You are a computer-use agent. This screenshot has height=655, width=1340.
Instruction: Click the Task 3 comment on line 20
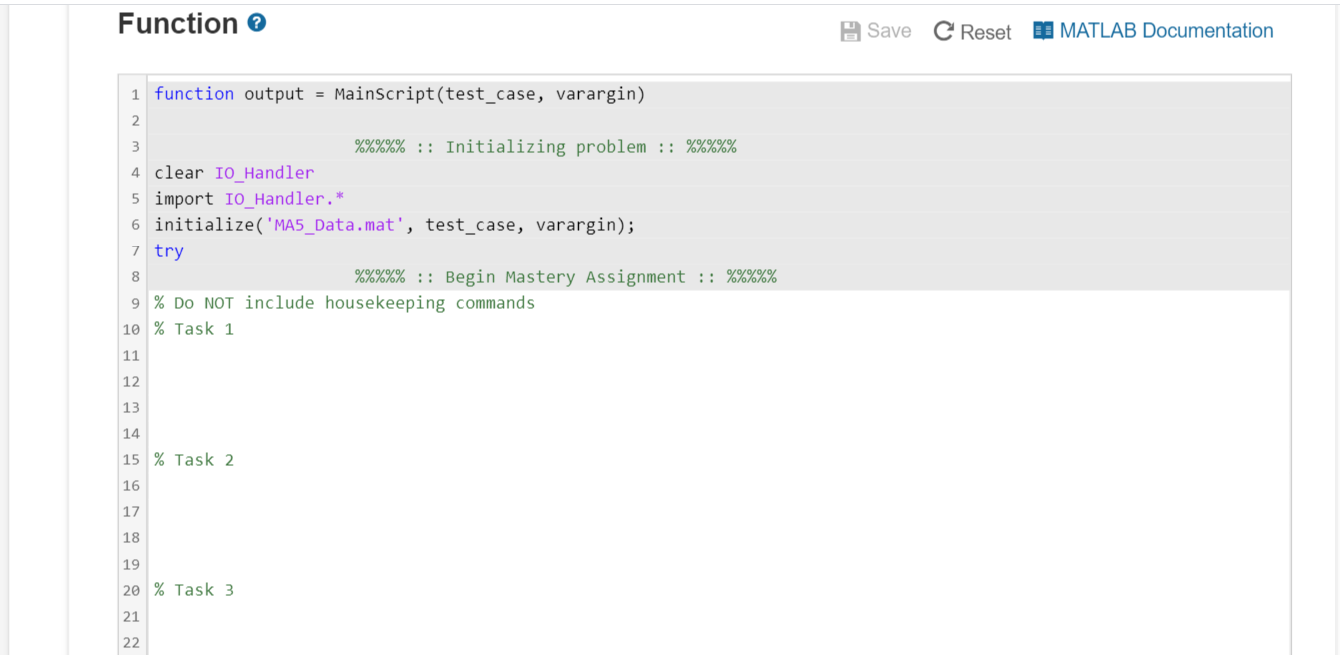coord(194,589)
